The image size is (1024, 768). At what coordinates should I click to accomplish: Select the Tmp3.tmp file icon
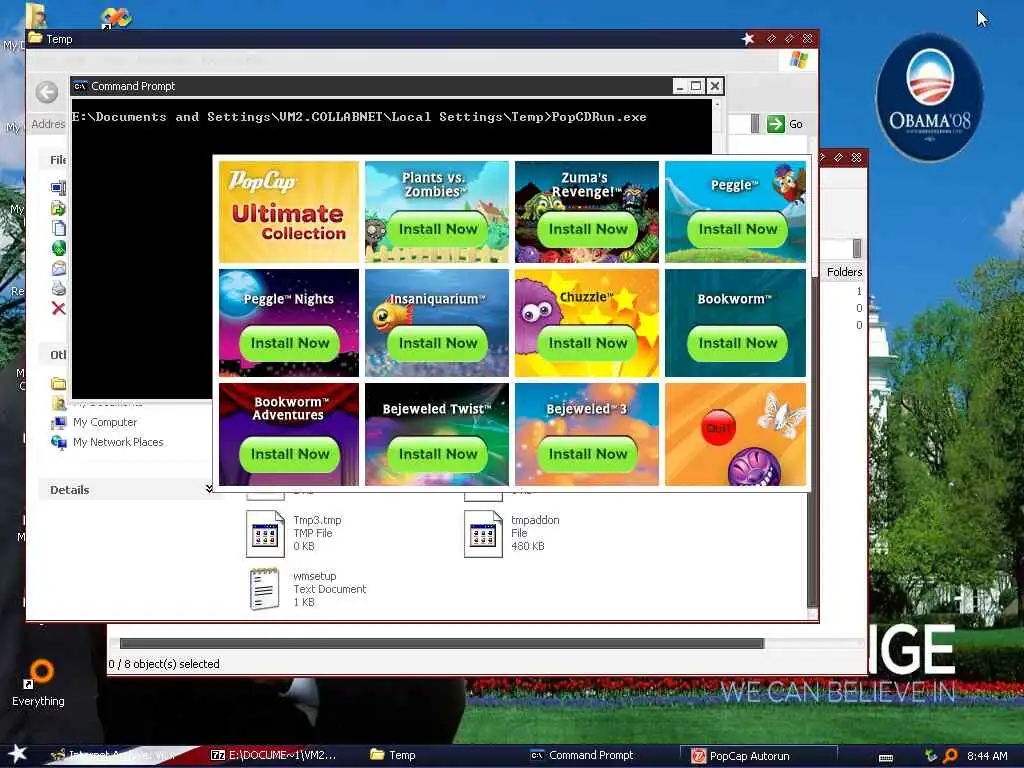click(x=265, y=534)
